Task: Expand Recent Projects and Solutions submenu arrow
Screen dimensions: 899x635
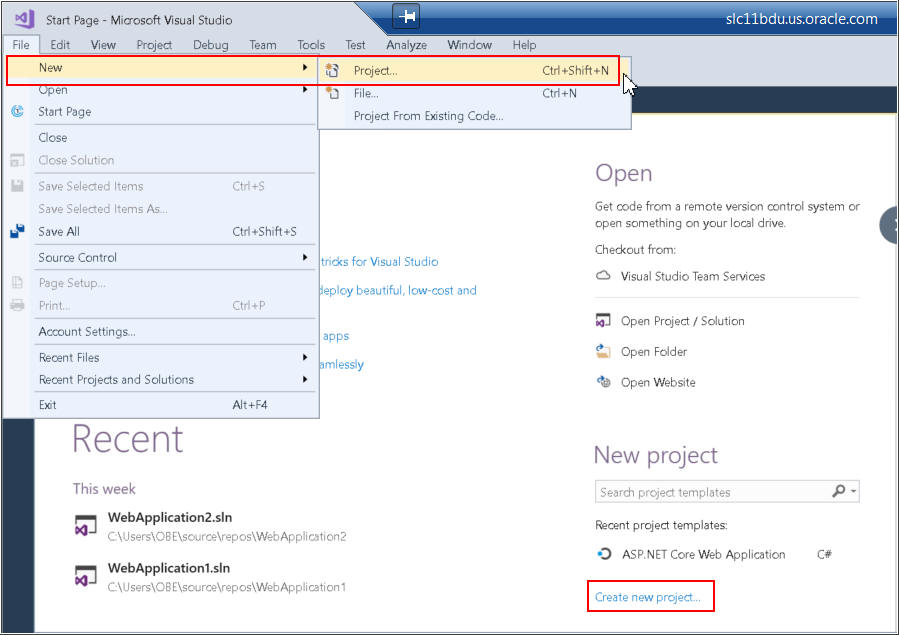Action: pyautogui.click(x=305, y=379)
